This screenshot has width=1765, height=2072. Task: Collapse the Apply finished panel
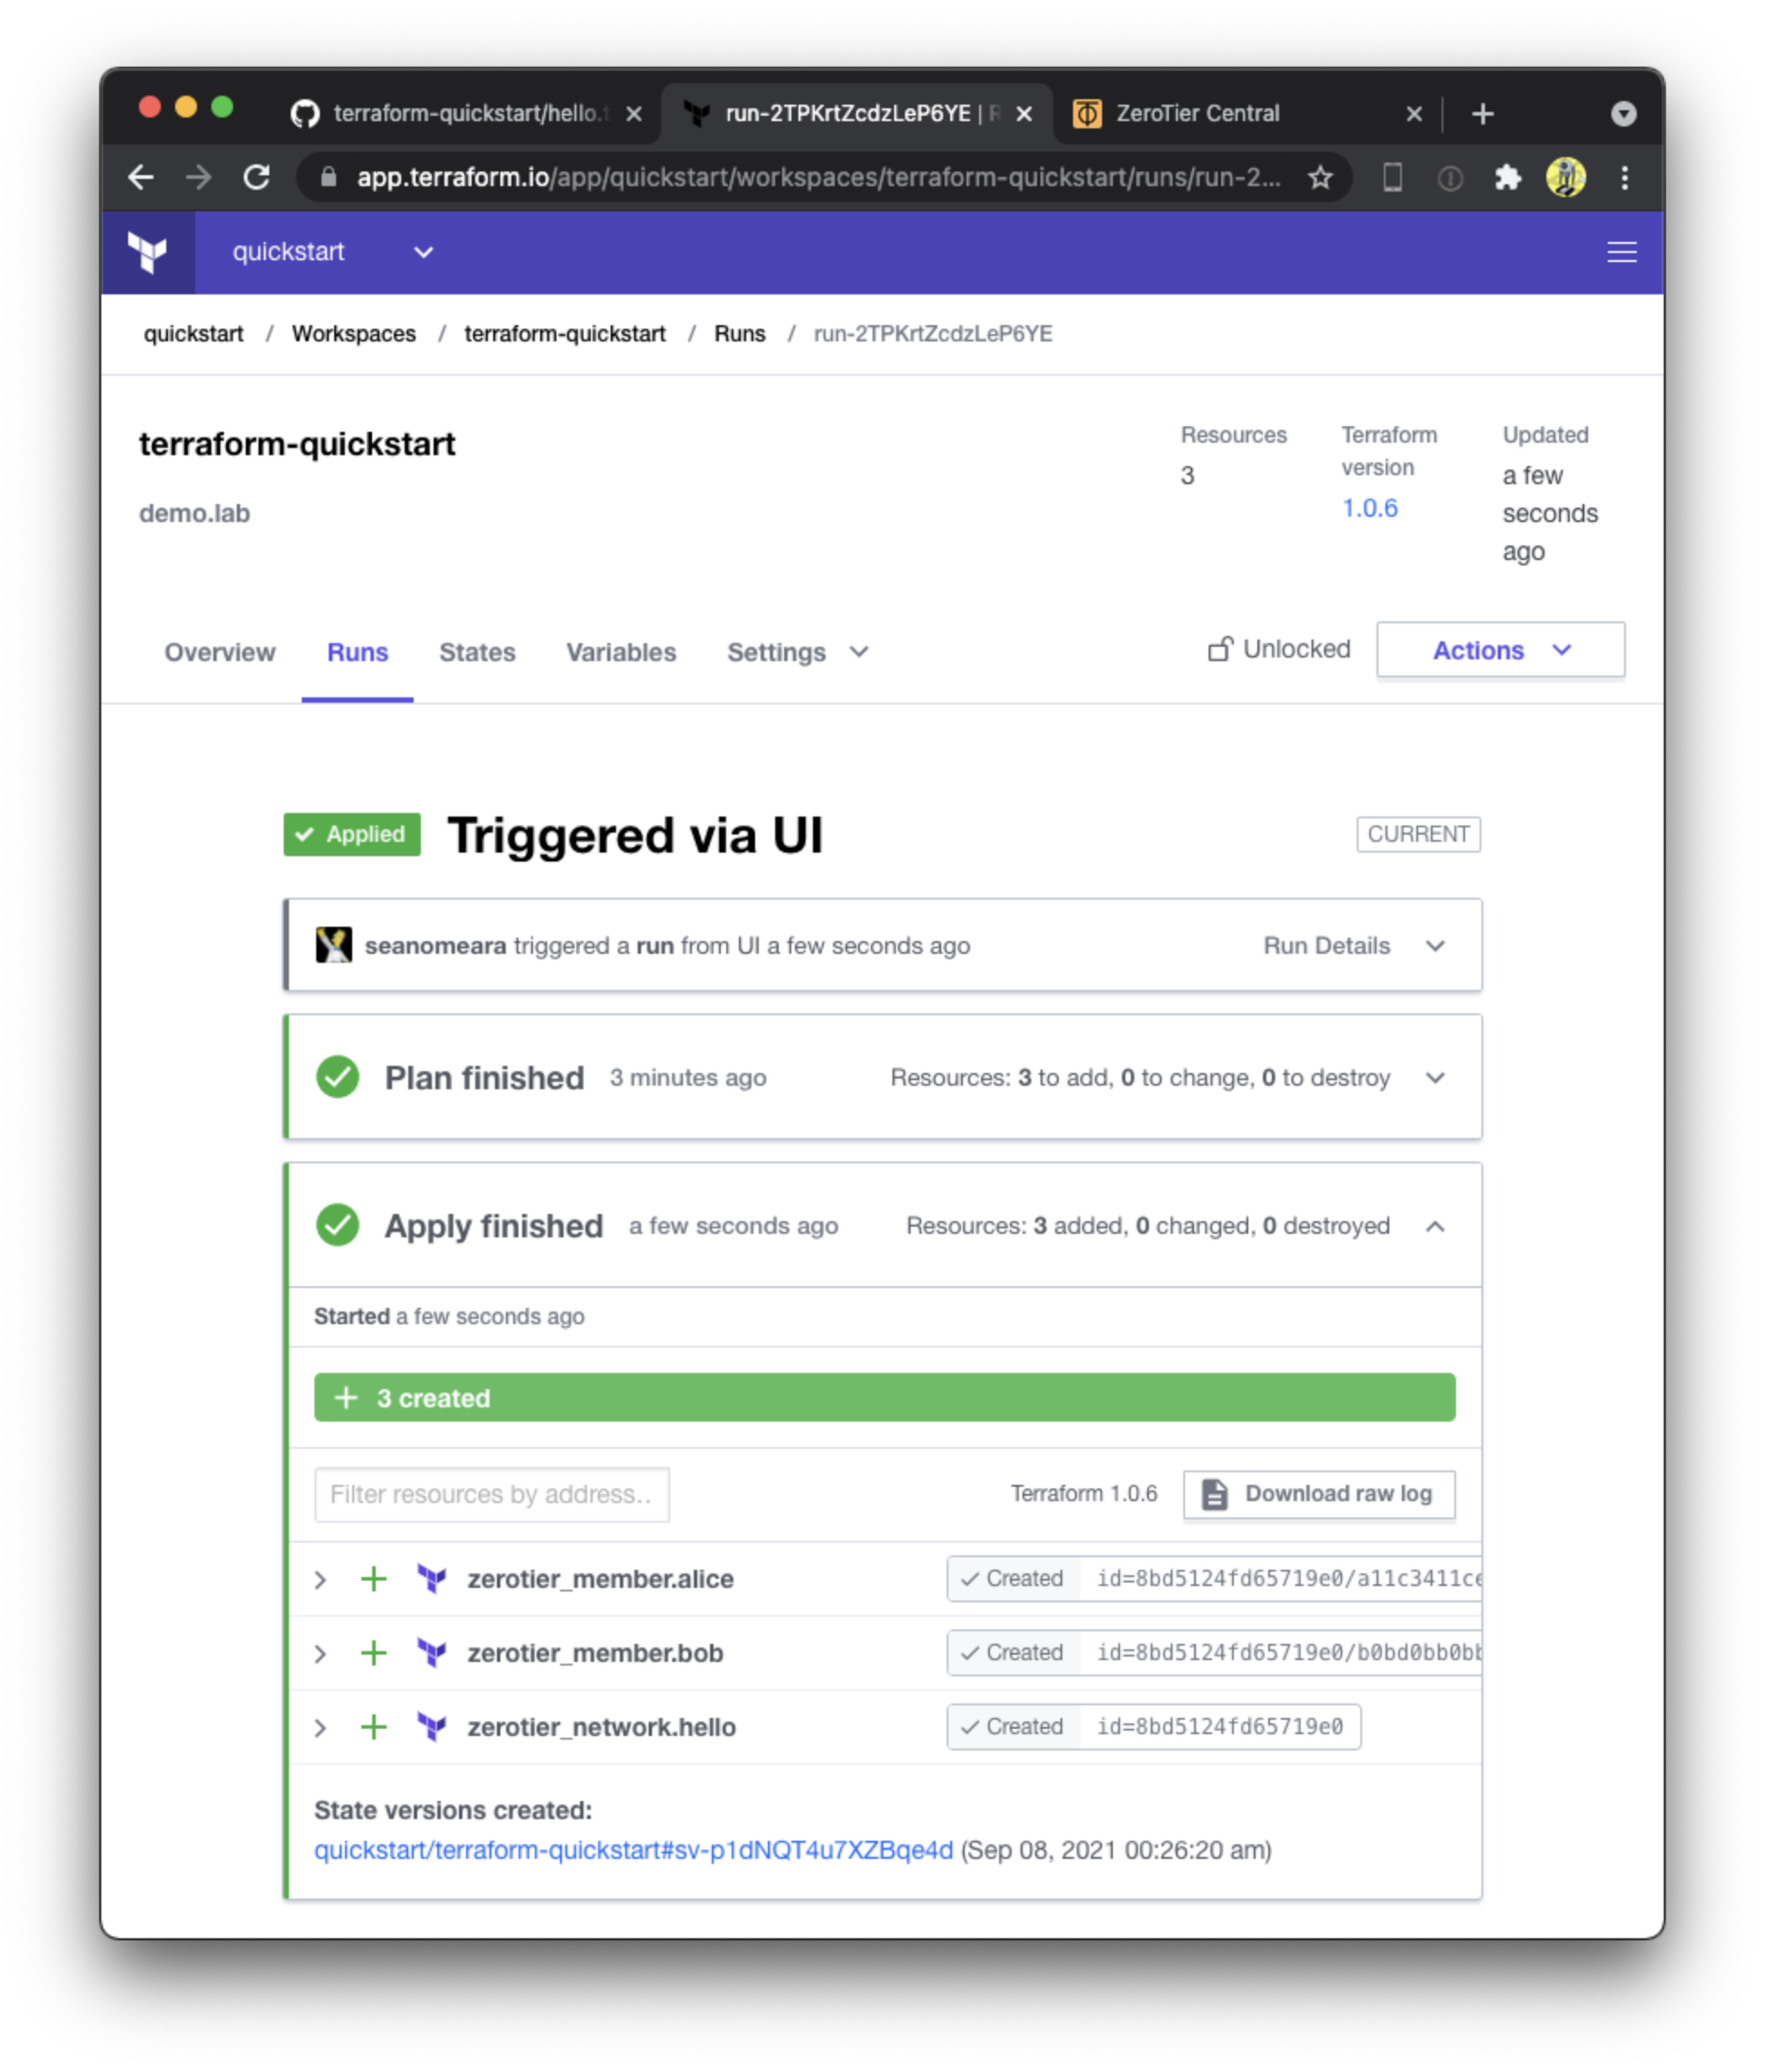1434,1226
